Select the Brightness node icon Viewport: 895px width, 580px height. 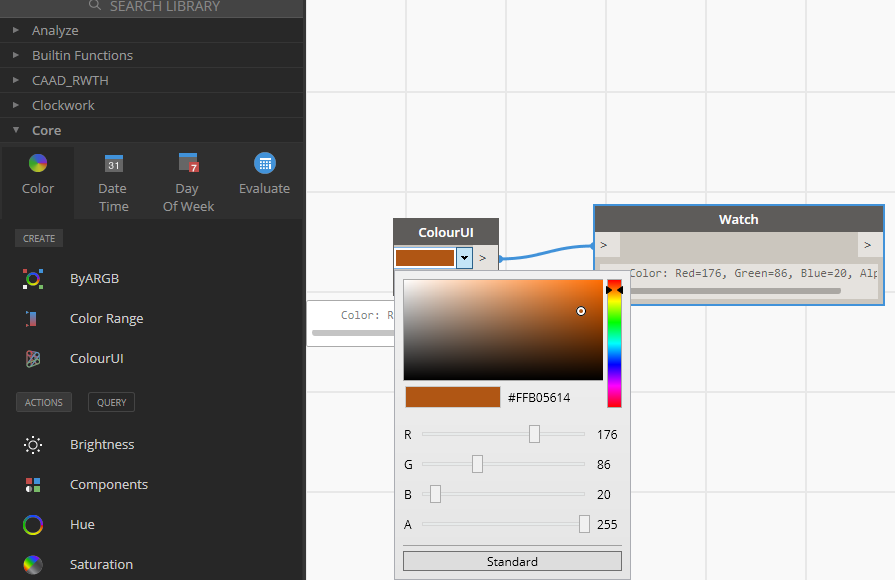32,444
